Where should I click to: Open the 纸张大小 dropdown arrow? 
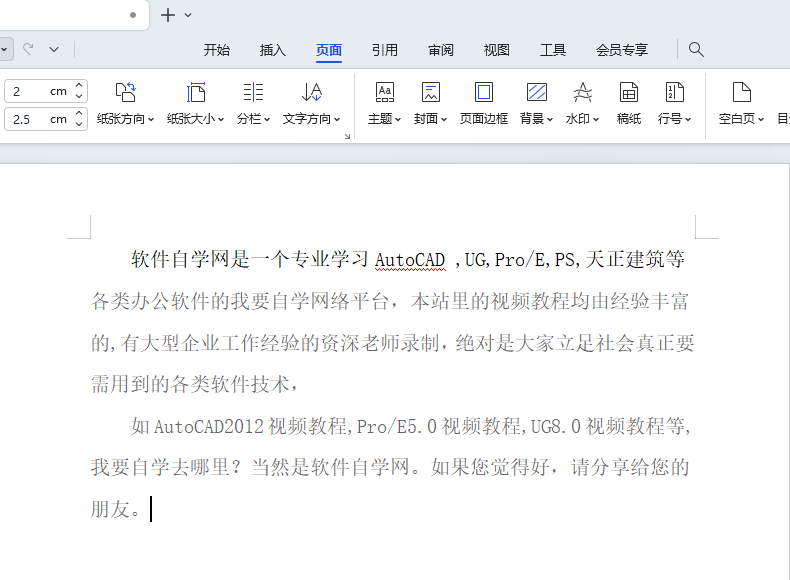point(221,119)
